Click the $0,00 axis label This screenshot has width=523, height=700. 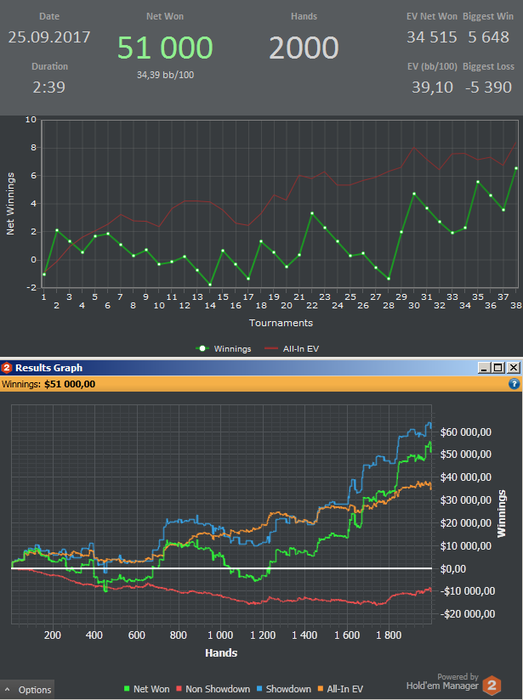click(x=453, y=569)
